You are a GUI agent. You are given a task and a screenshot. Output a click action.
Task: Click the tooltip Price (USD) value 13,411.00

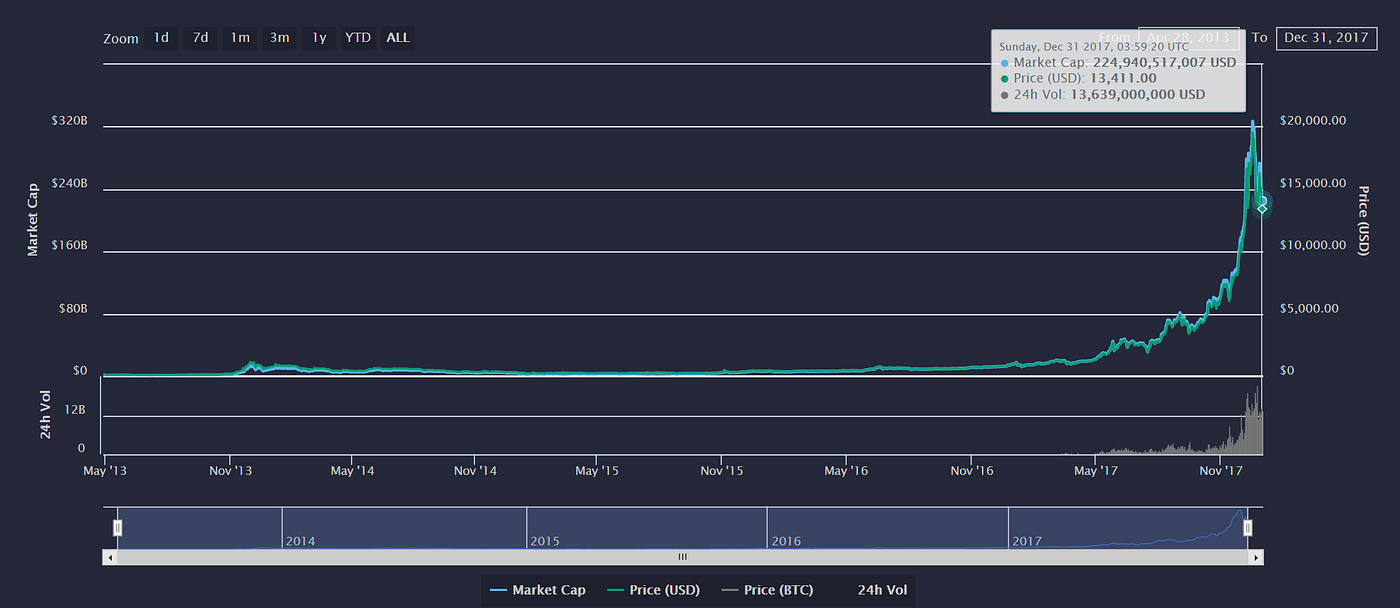click(1122, 78)
